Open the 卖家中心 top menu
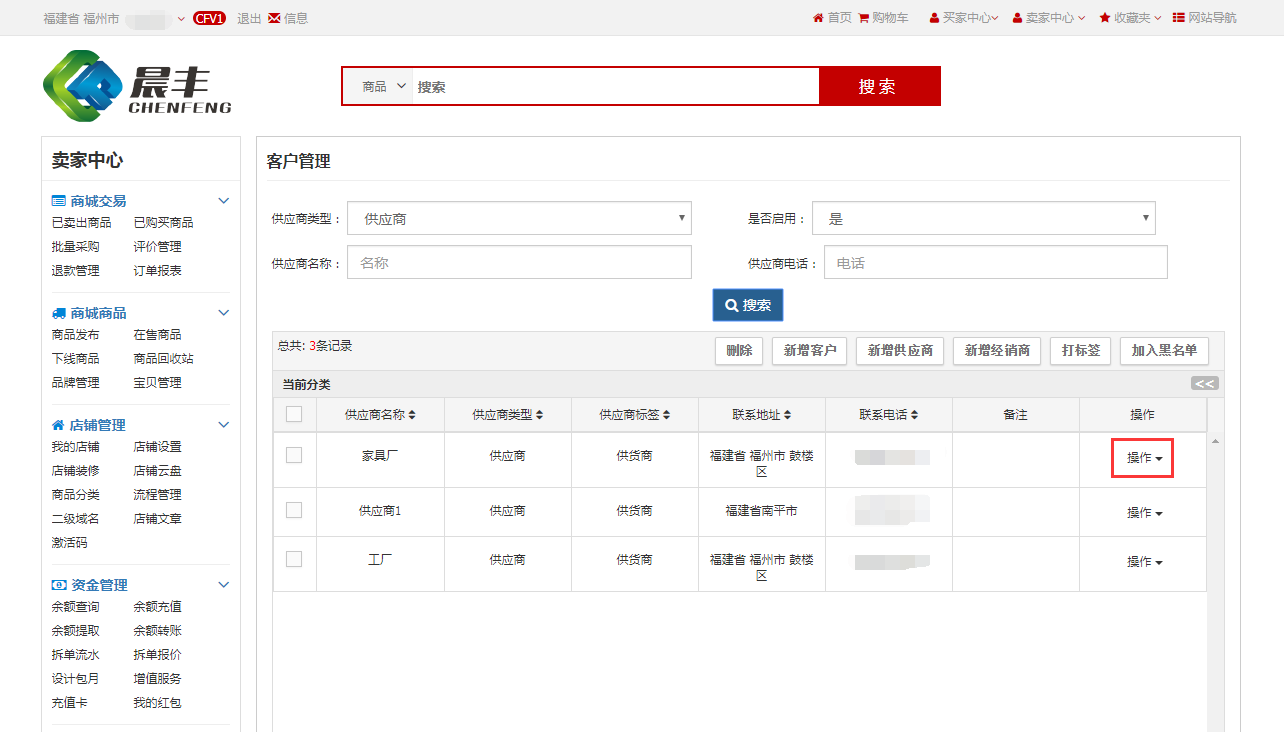 click(1049, 18)
